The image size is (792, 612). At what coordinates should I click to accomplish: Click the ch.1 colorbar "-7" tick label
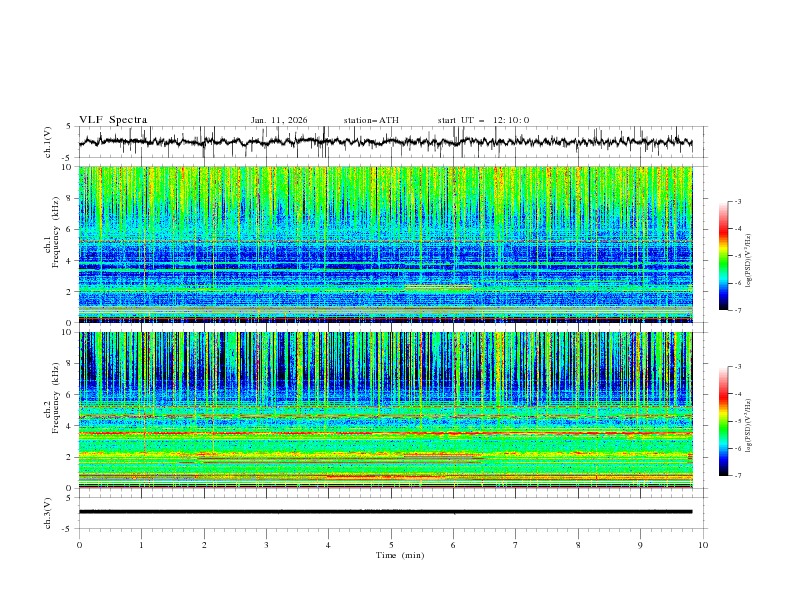click(x=737, y=310)
